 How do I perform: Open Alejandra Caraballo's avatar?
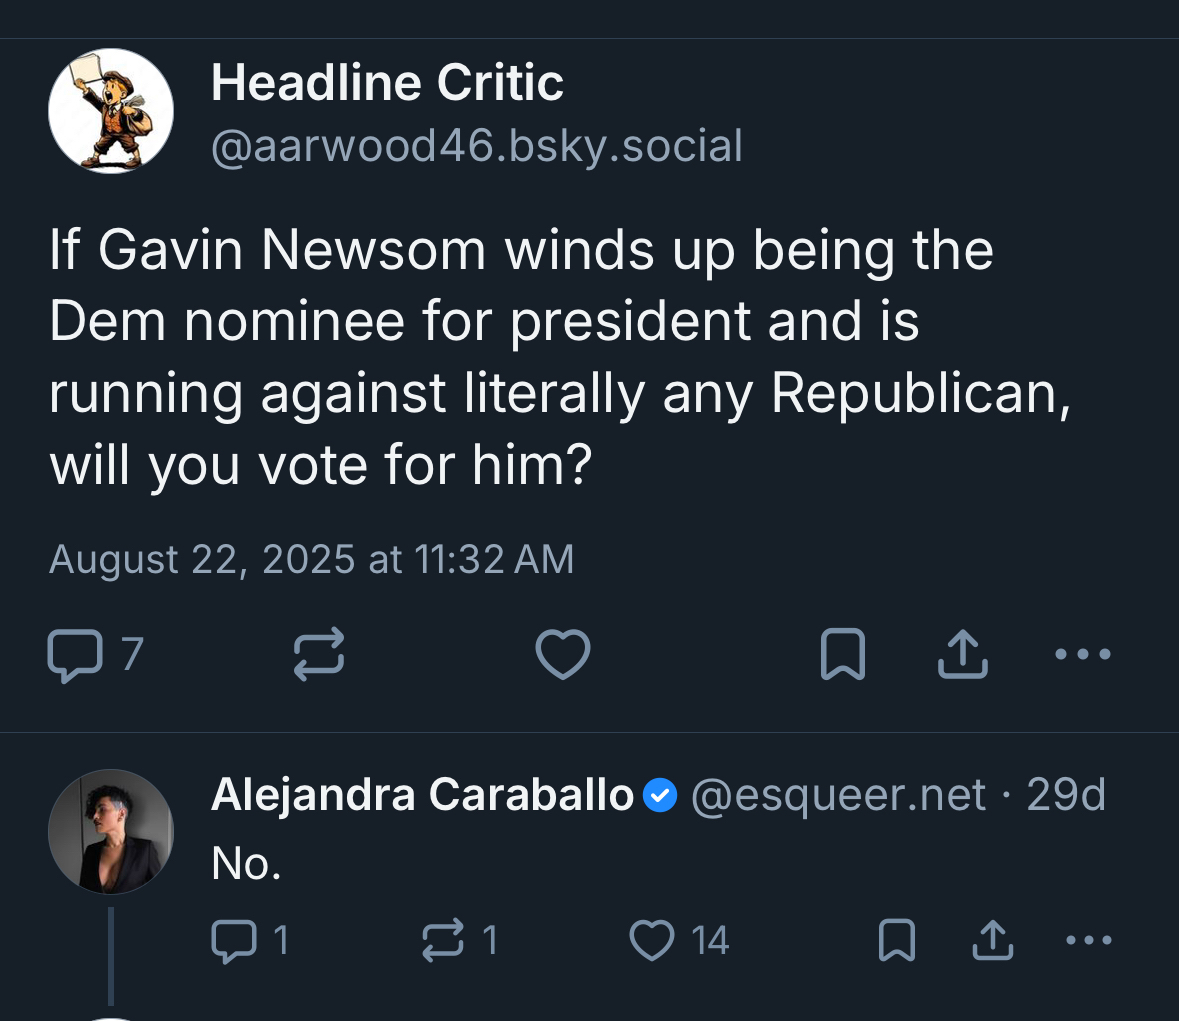pyautogui.click(x=111, y=831)
